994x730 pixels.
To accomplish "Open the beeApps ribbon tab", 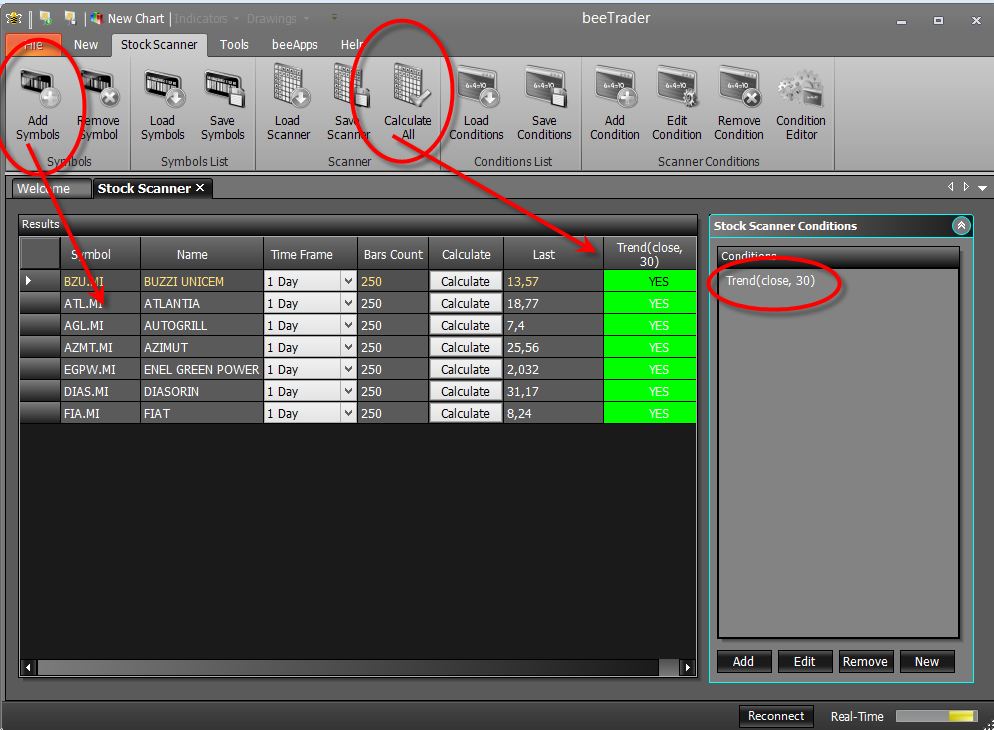I will point(295,44).
